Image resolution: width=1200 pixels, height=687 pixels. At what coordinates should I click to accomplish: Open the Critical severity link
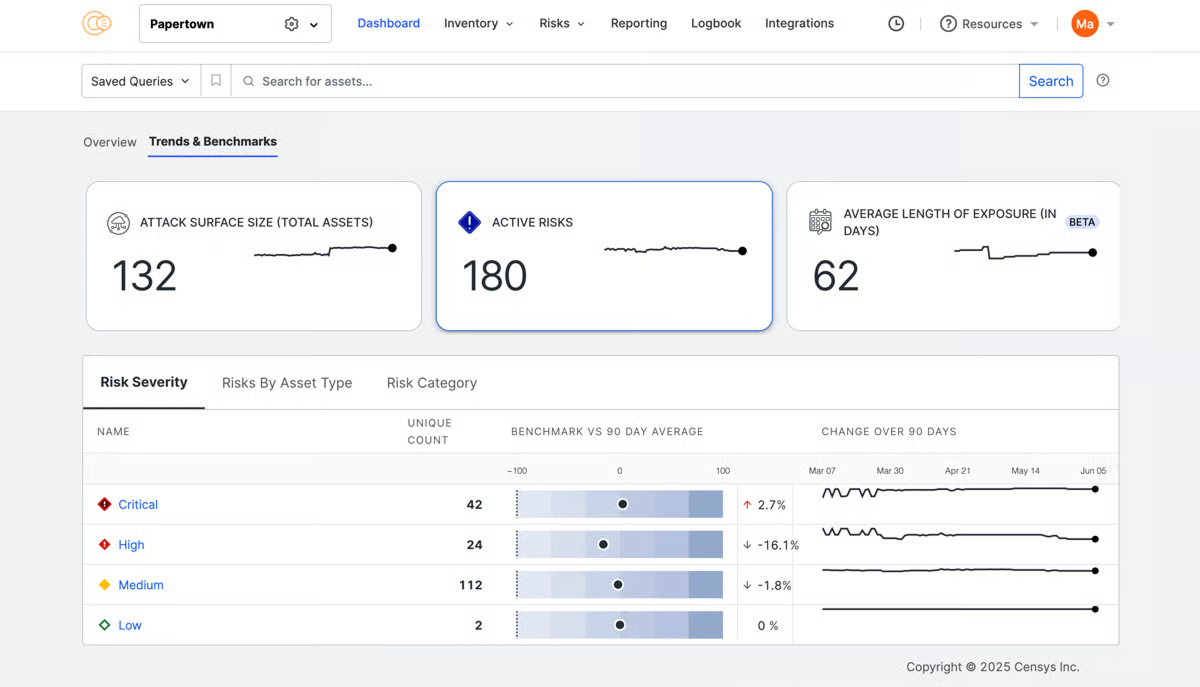tap(138, 505)
